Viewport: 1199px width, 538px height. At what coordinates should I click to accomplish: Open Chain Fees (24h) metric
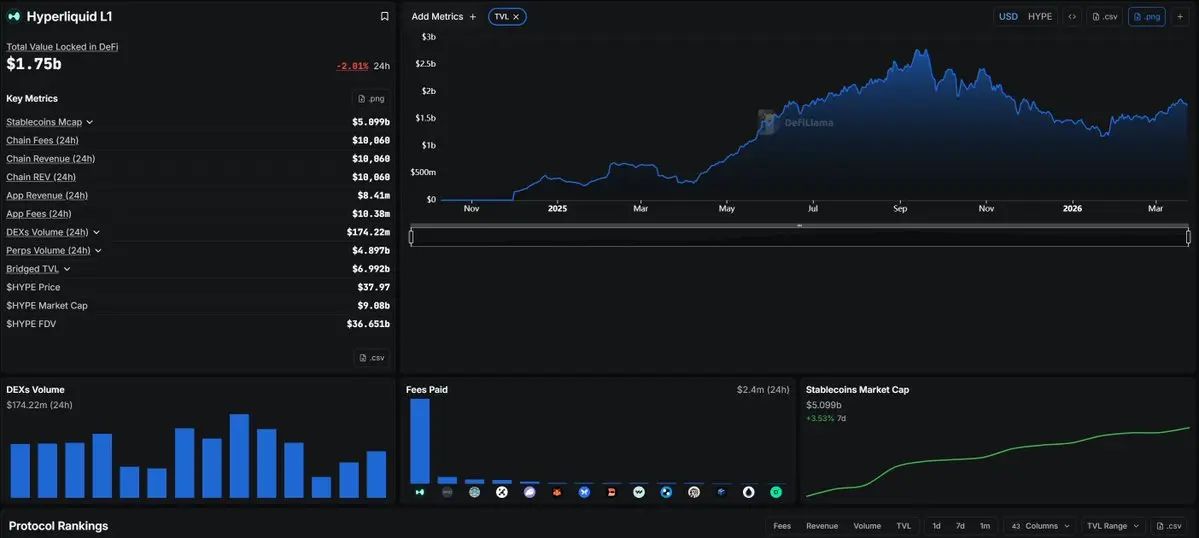point(42,141)
